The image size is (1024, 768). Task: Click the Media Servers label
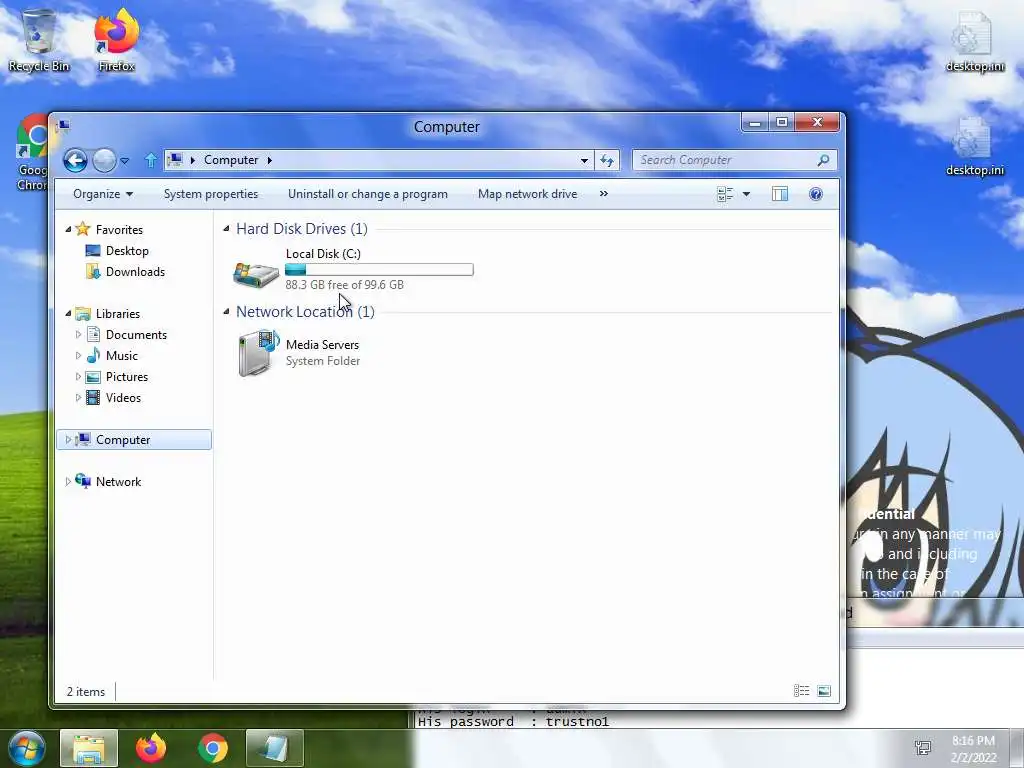[323, 345]
